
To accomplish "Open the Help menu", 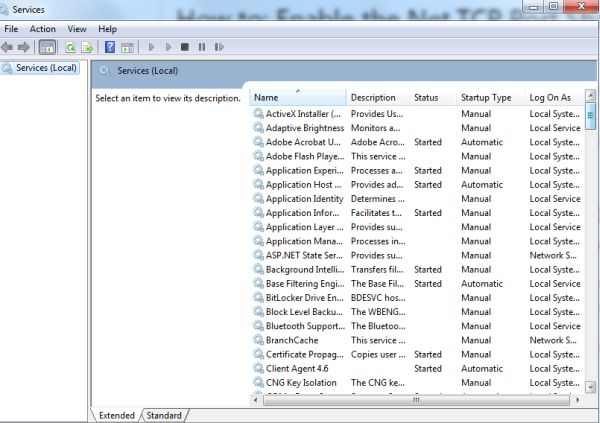I will coord(108,29).
